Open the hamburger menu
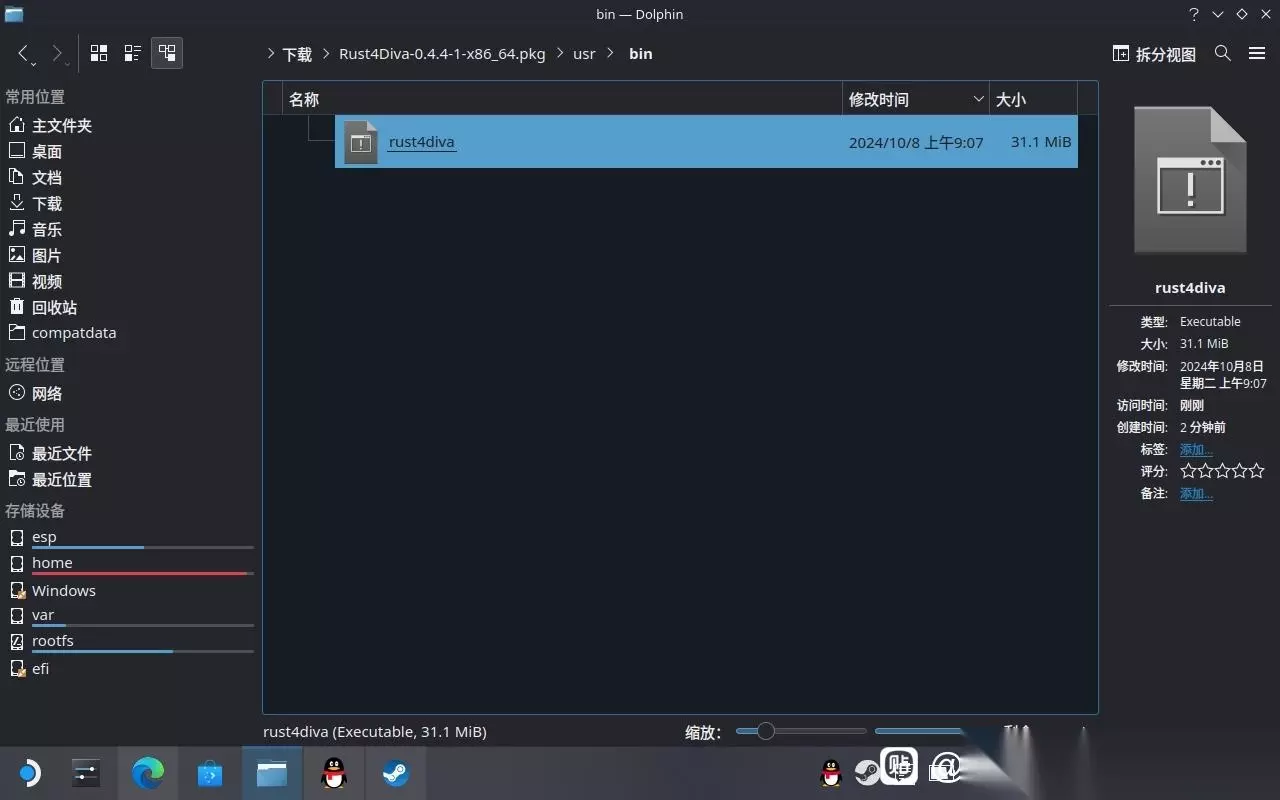The width and height of the screenshot is (1280, 800). [1257, 53]
